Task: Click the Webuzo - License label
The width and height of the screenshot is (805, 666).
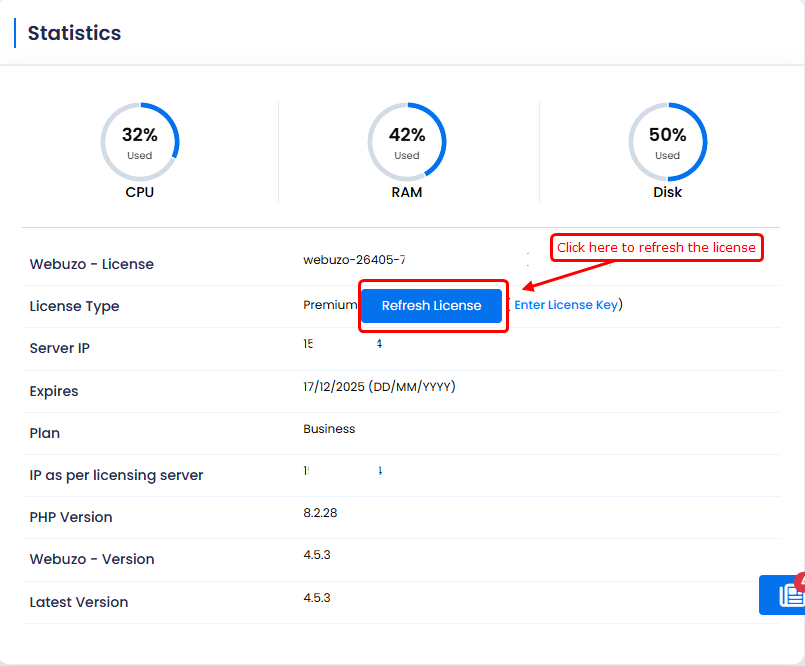Action: coord(92,264)
